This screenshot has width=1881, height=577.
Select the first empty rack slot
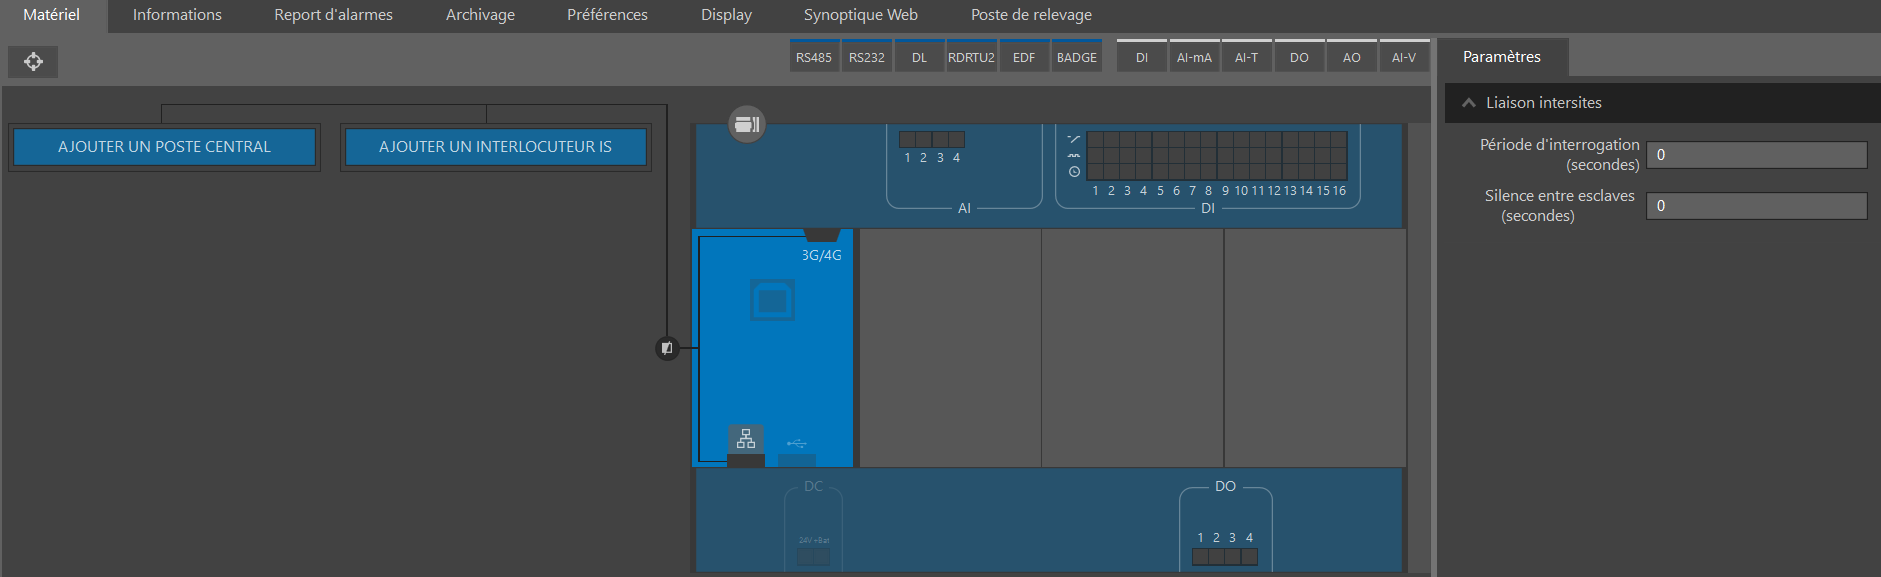pyautogui.click(x=950, y=347)
